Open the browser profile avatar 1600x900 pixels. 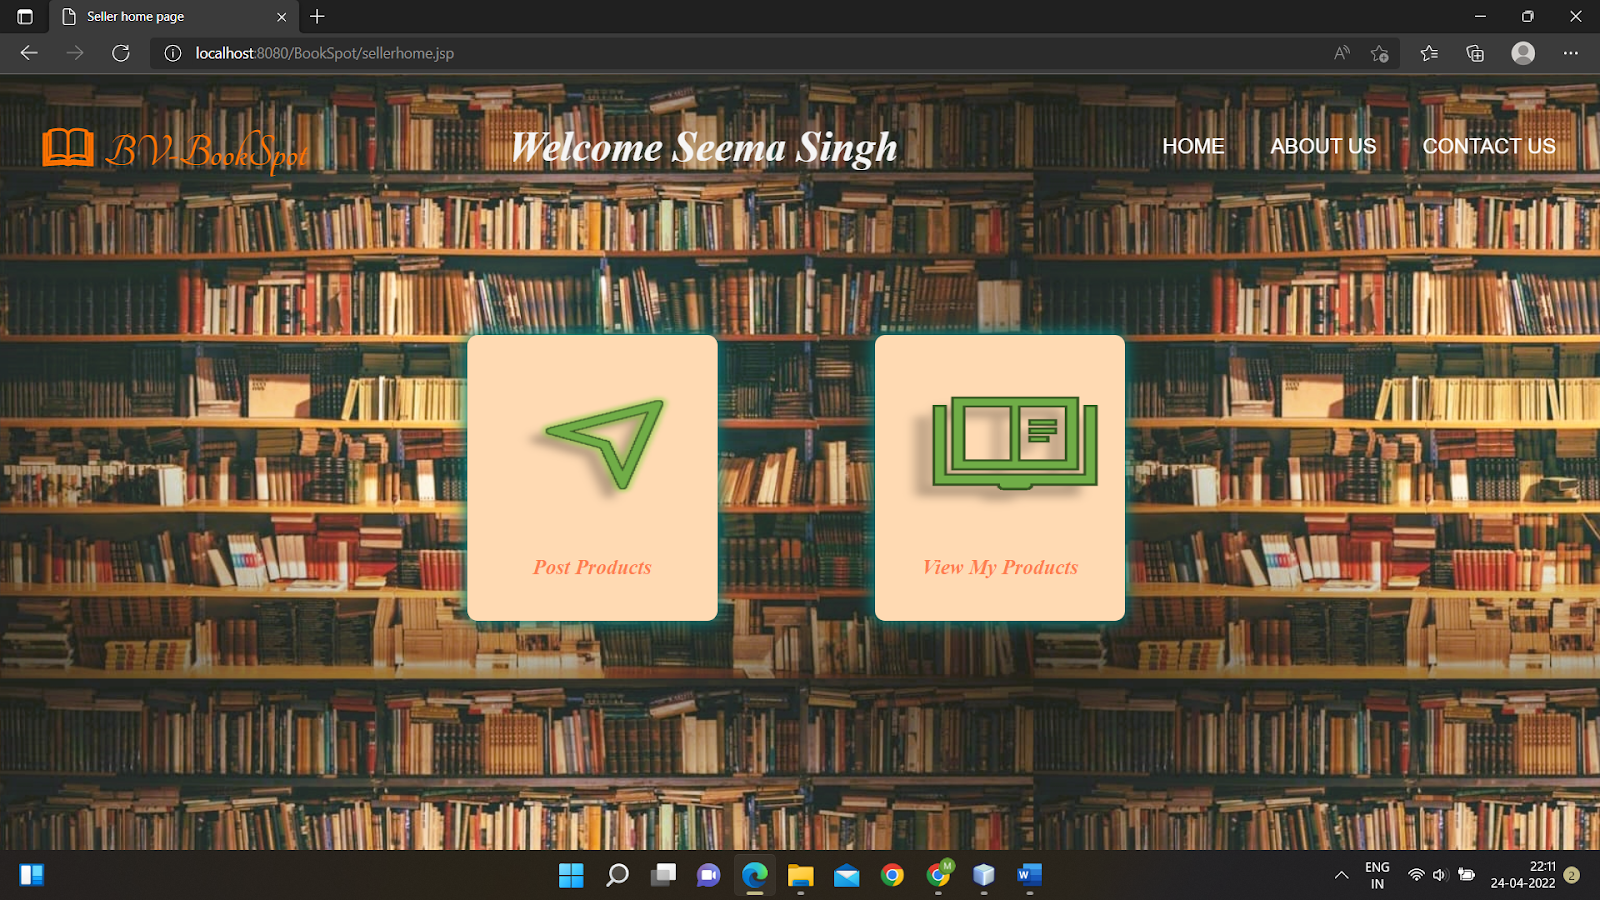[1523, 53]
